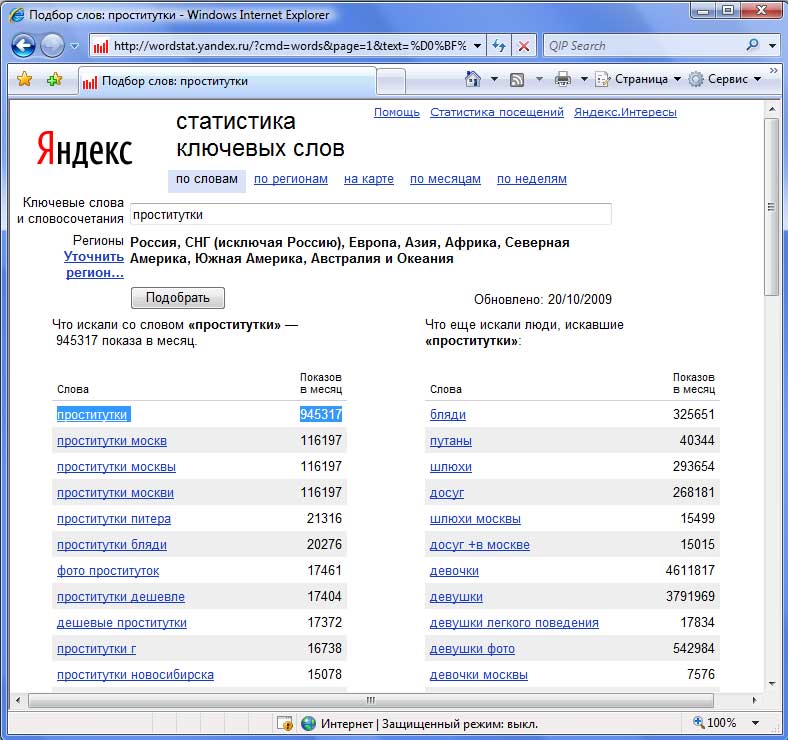Run search with the magnifier icon
The height and width of the screenshot is (740, 788).
pos(752,45)
